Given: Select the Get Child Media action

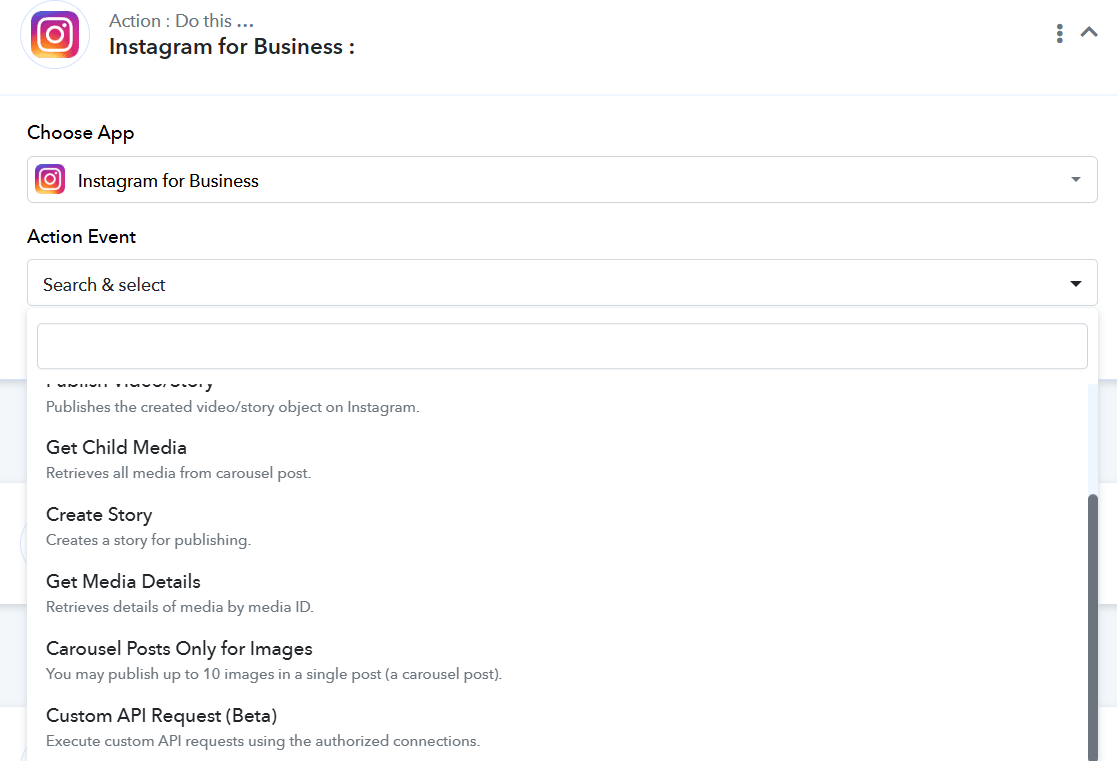Looking at the screenshot, I should click(117, 448).
